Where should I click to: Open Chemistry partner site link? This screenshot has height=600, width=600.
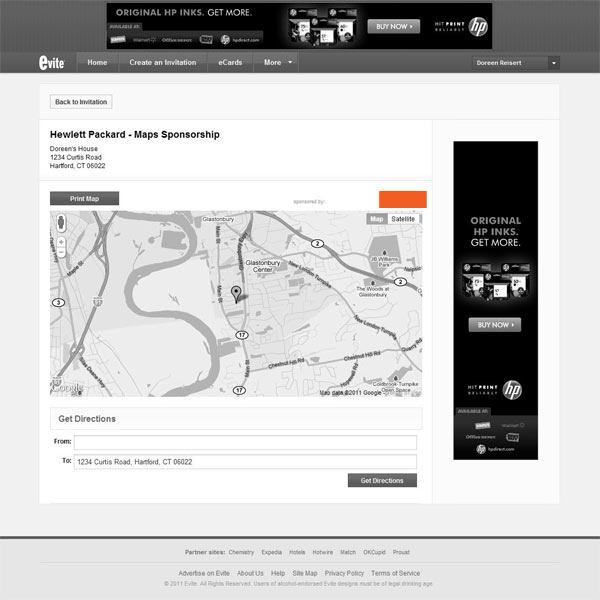(241, 552)
